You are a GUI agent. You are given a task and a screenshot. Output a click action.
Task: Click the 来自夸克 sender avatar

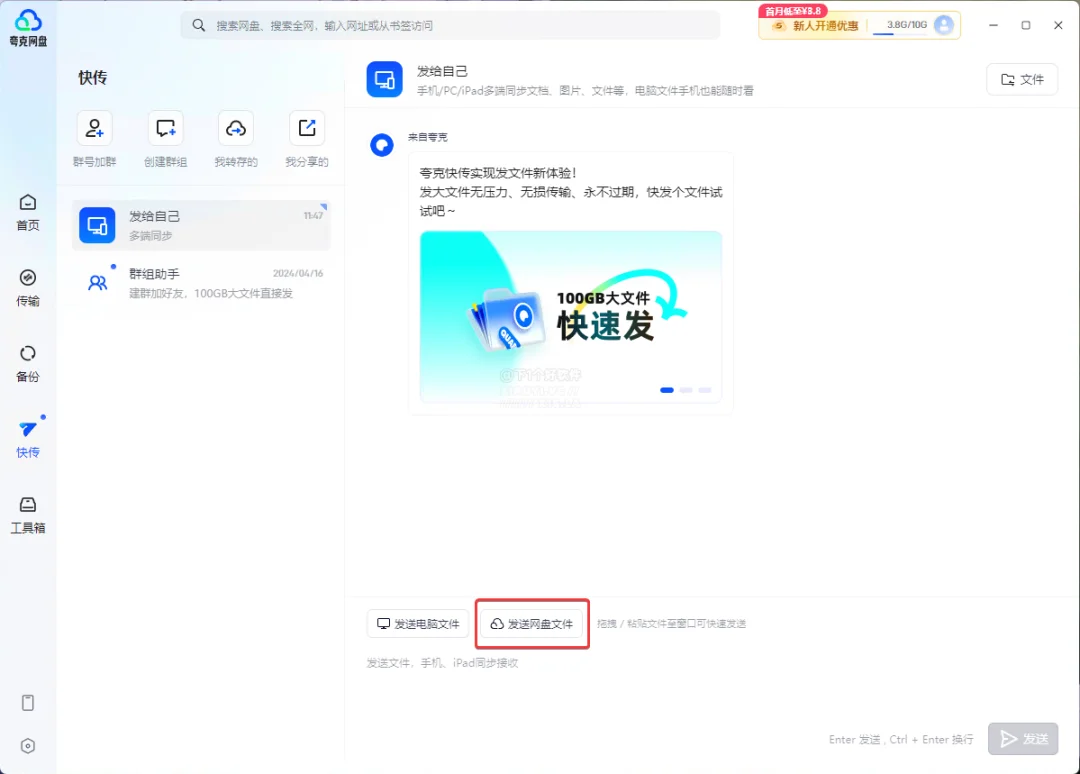(x=382, y=145)
